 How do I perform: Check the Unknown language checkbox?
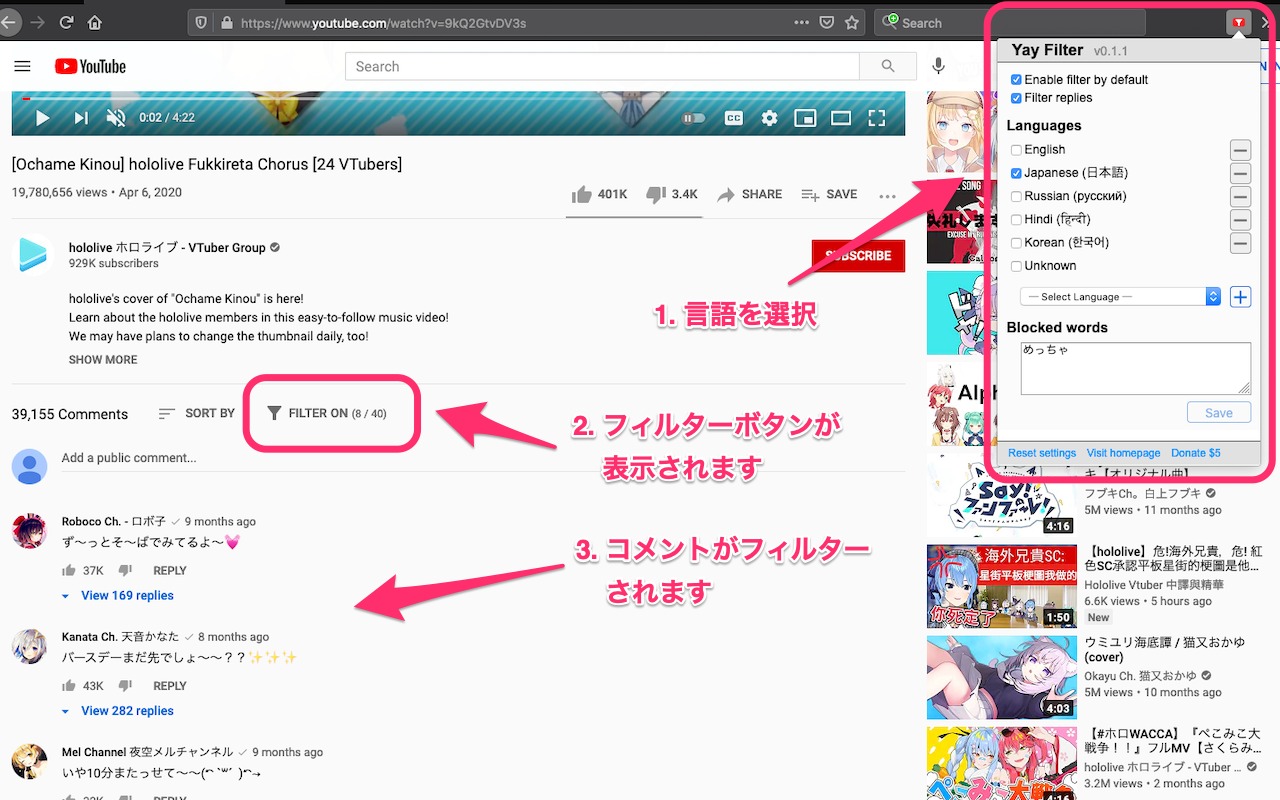click(x=1016, y=266)
